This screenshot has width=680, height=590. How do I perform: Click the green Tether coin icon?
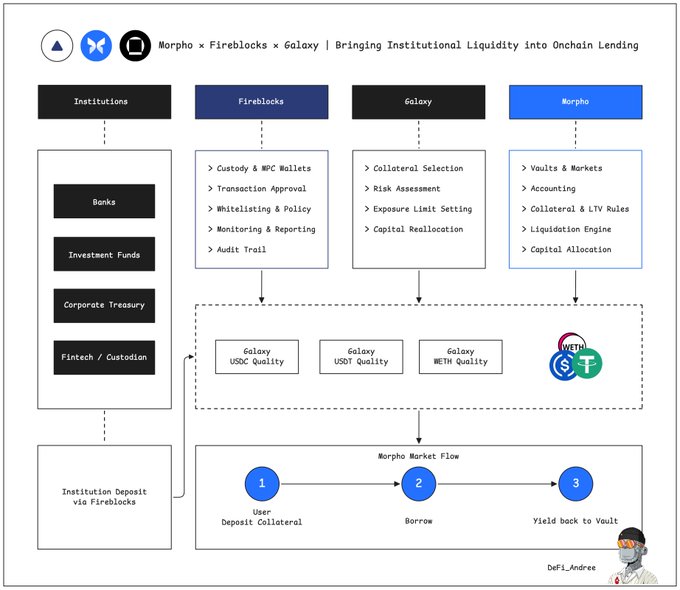pos(587,364)
